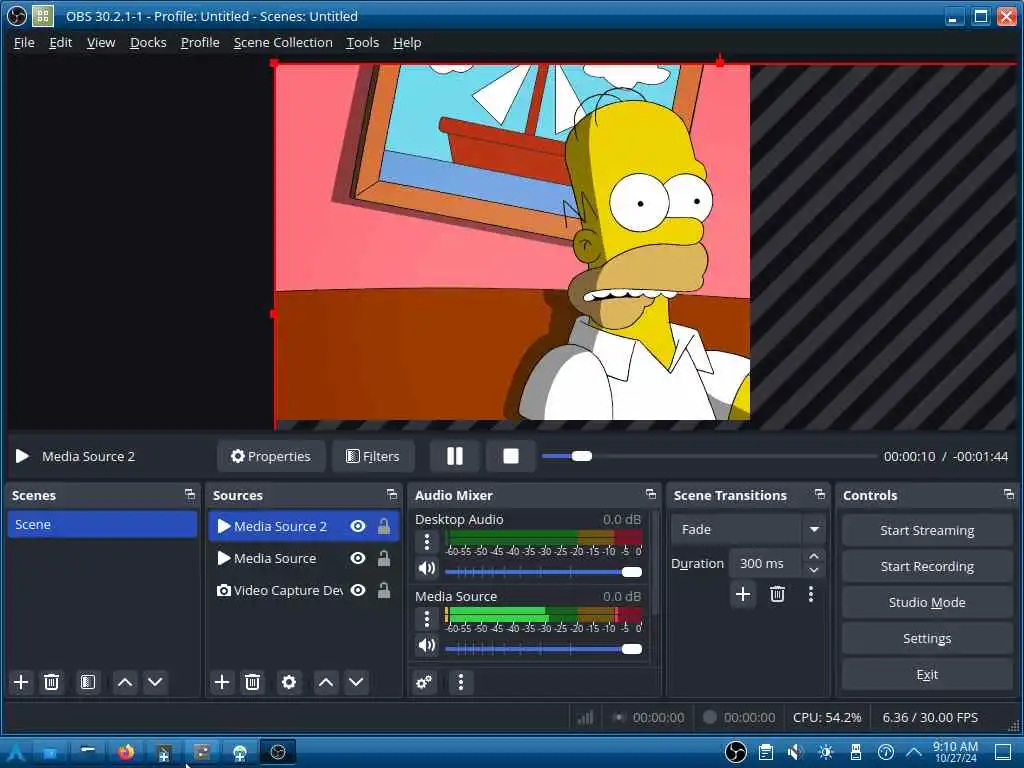Open source properties gear icon
Screen dimensions: 1024x768
click(x=289, y=682)
